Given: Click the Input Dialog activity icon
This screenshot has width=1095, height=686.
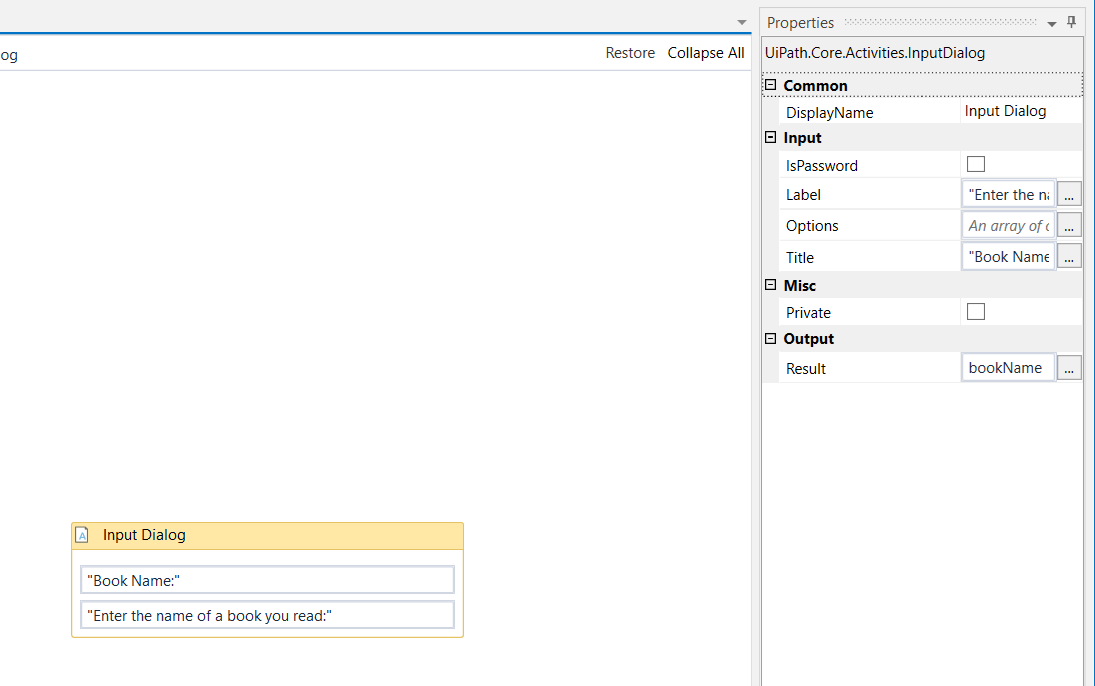Looking at the screenshot, I should point(83,535).
